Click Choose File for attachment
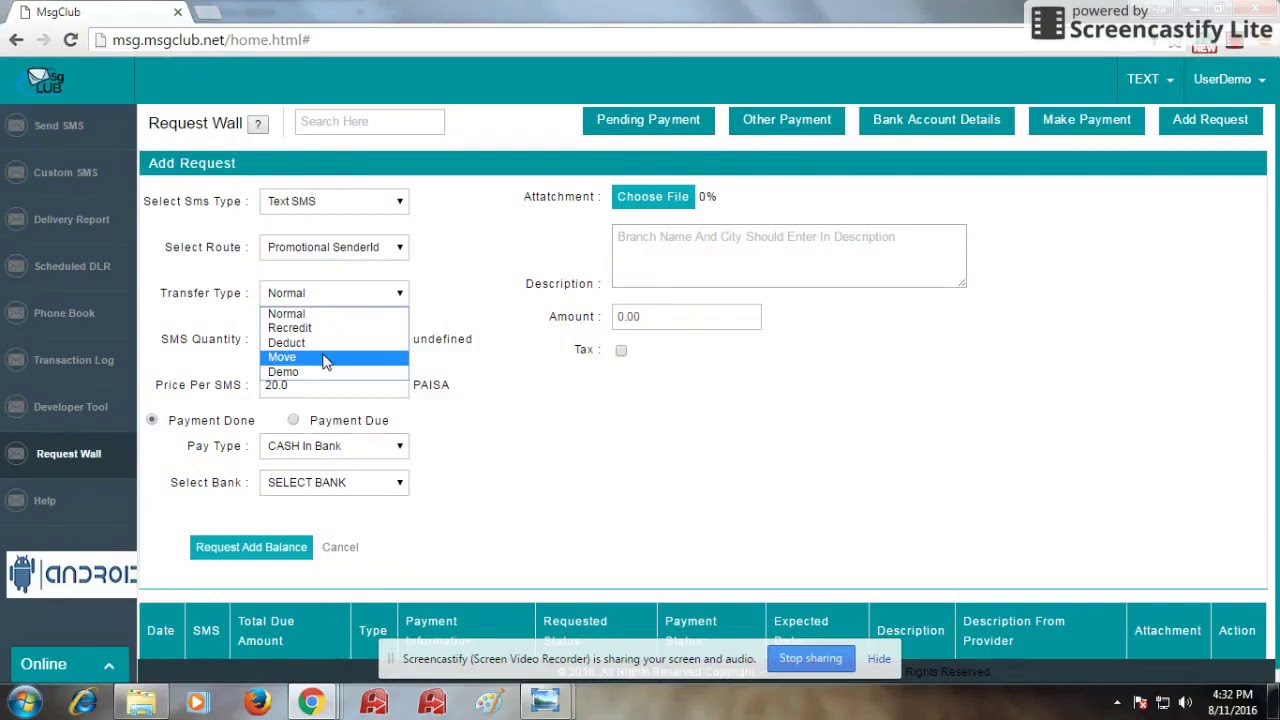The height and width of the screenshot is (720, 1280). click(652, 197)
